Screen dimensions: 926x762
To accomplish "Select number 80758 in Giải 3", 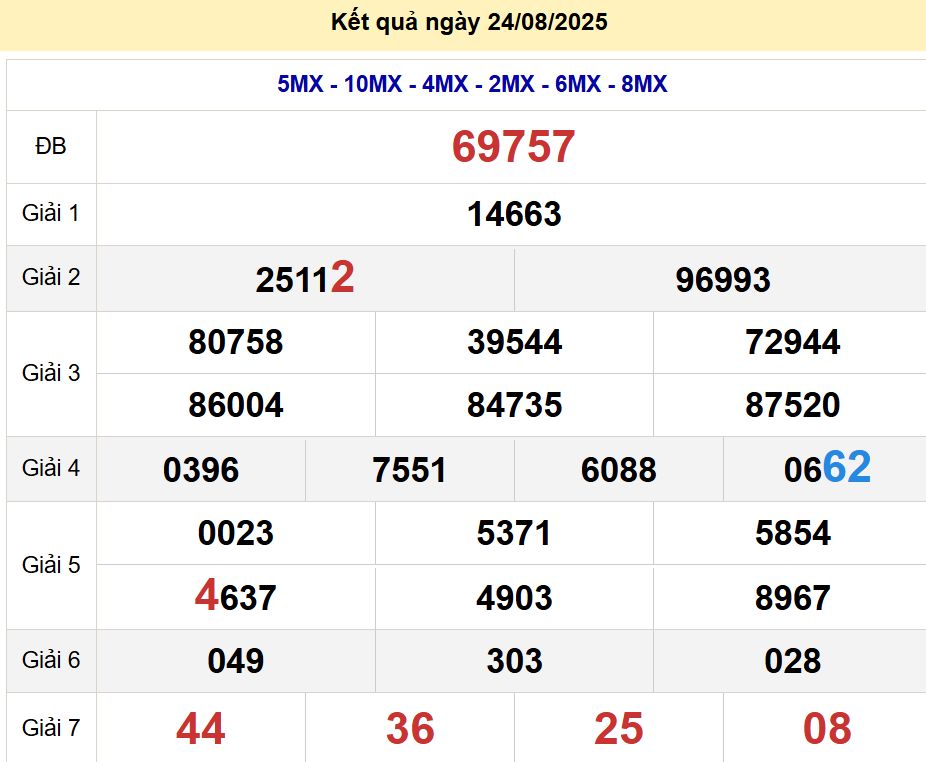I will (236, 342).
